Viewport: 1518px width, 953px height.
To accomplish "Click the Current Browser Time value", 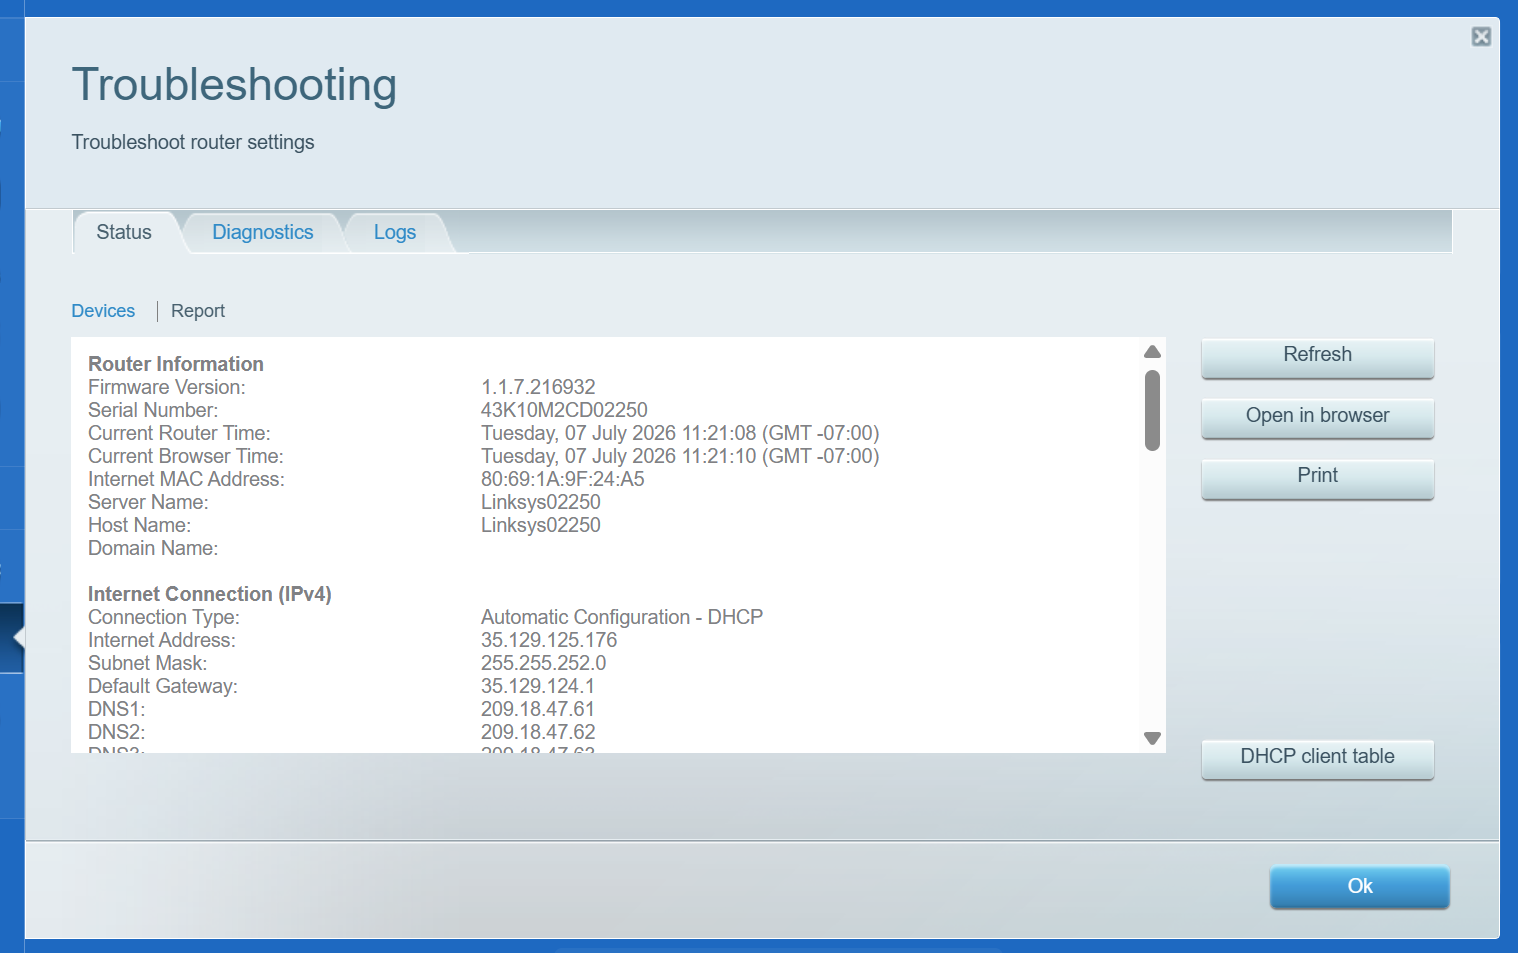I will (x=680, y=456).
